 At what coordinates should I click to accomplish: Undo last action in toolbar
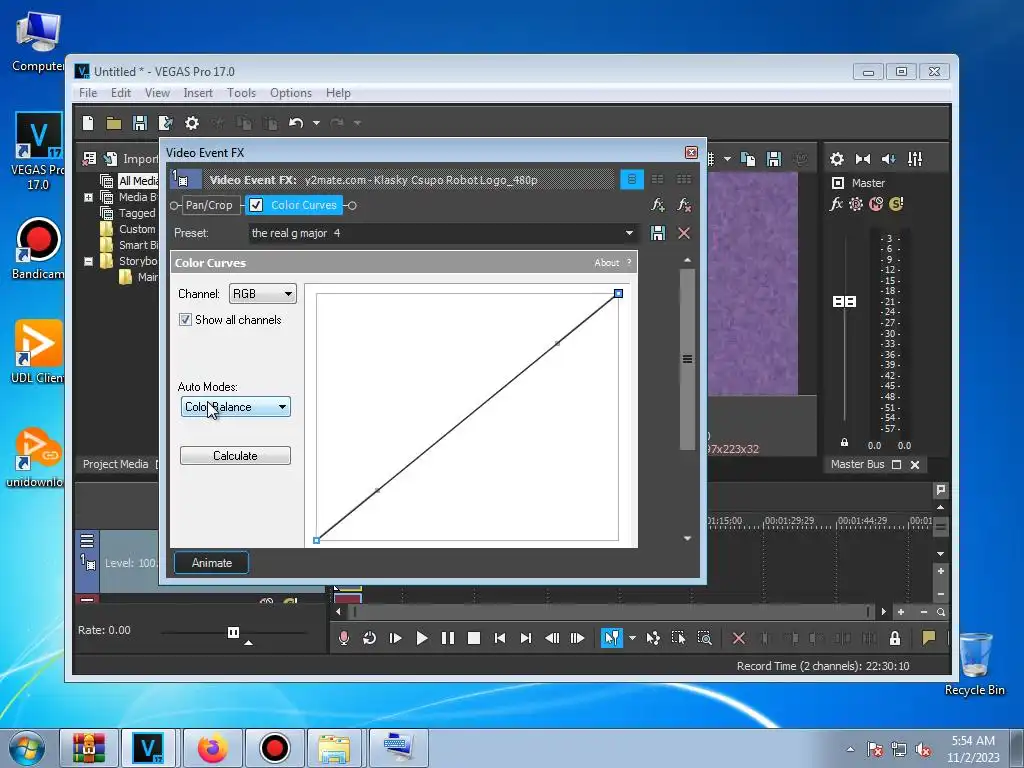coord(296,123)
